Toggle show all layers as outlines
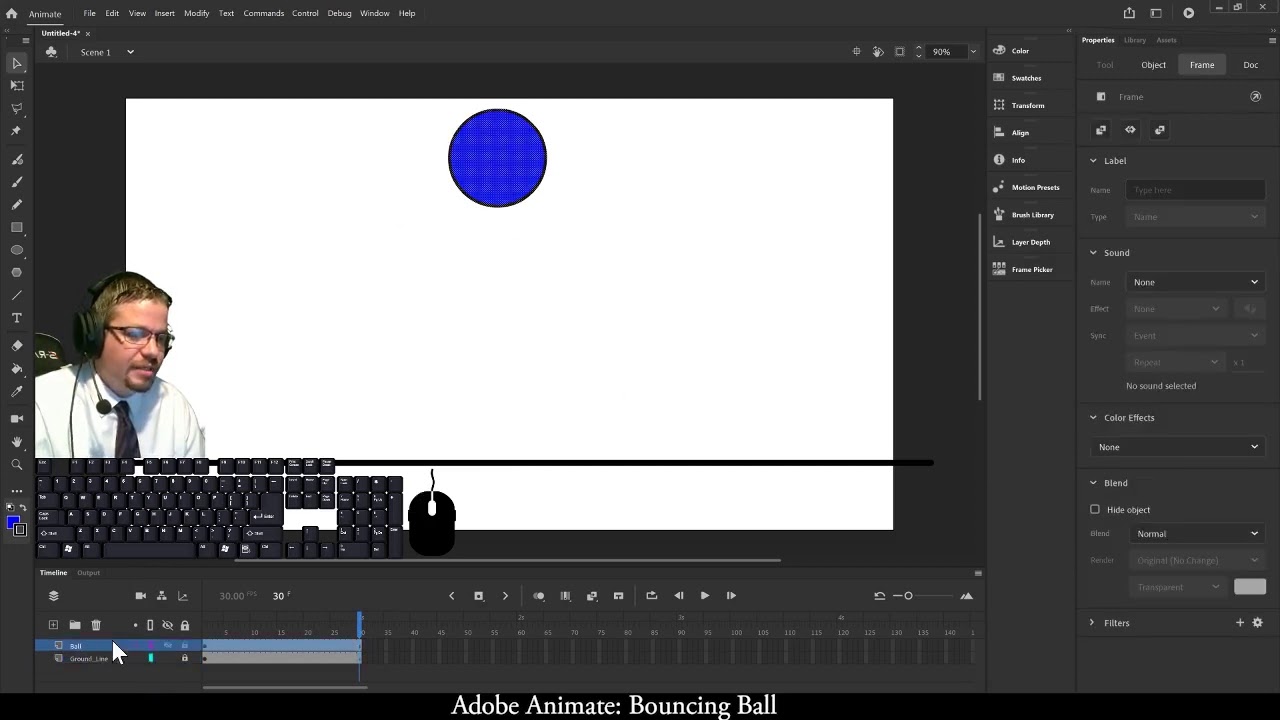The width and height of the screenshot is (1280, 720). (150, 625)
